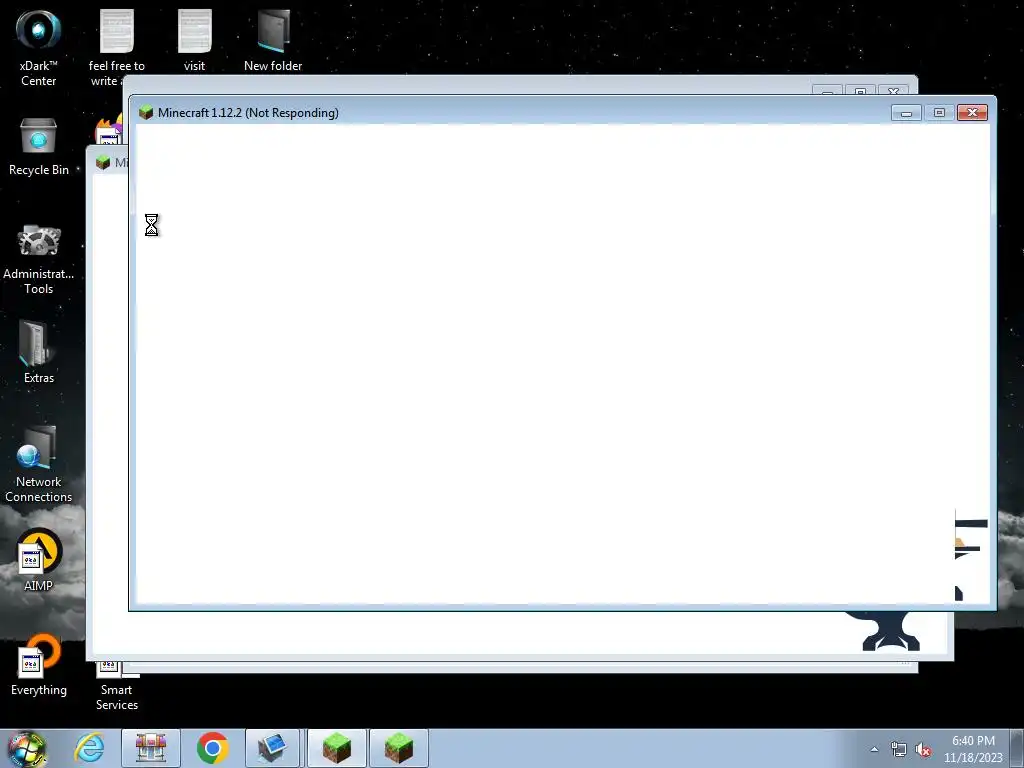Switch to the first Minecraft taskbar button
The height and width of the screenshot is (768, 1024).
pyautogui.click(x=336, y=748)
